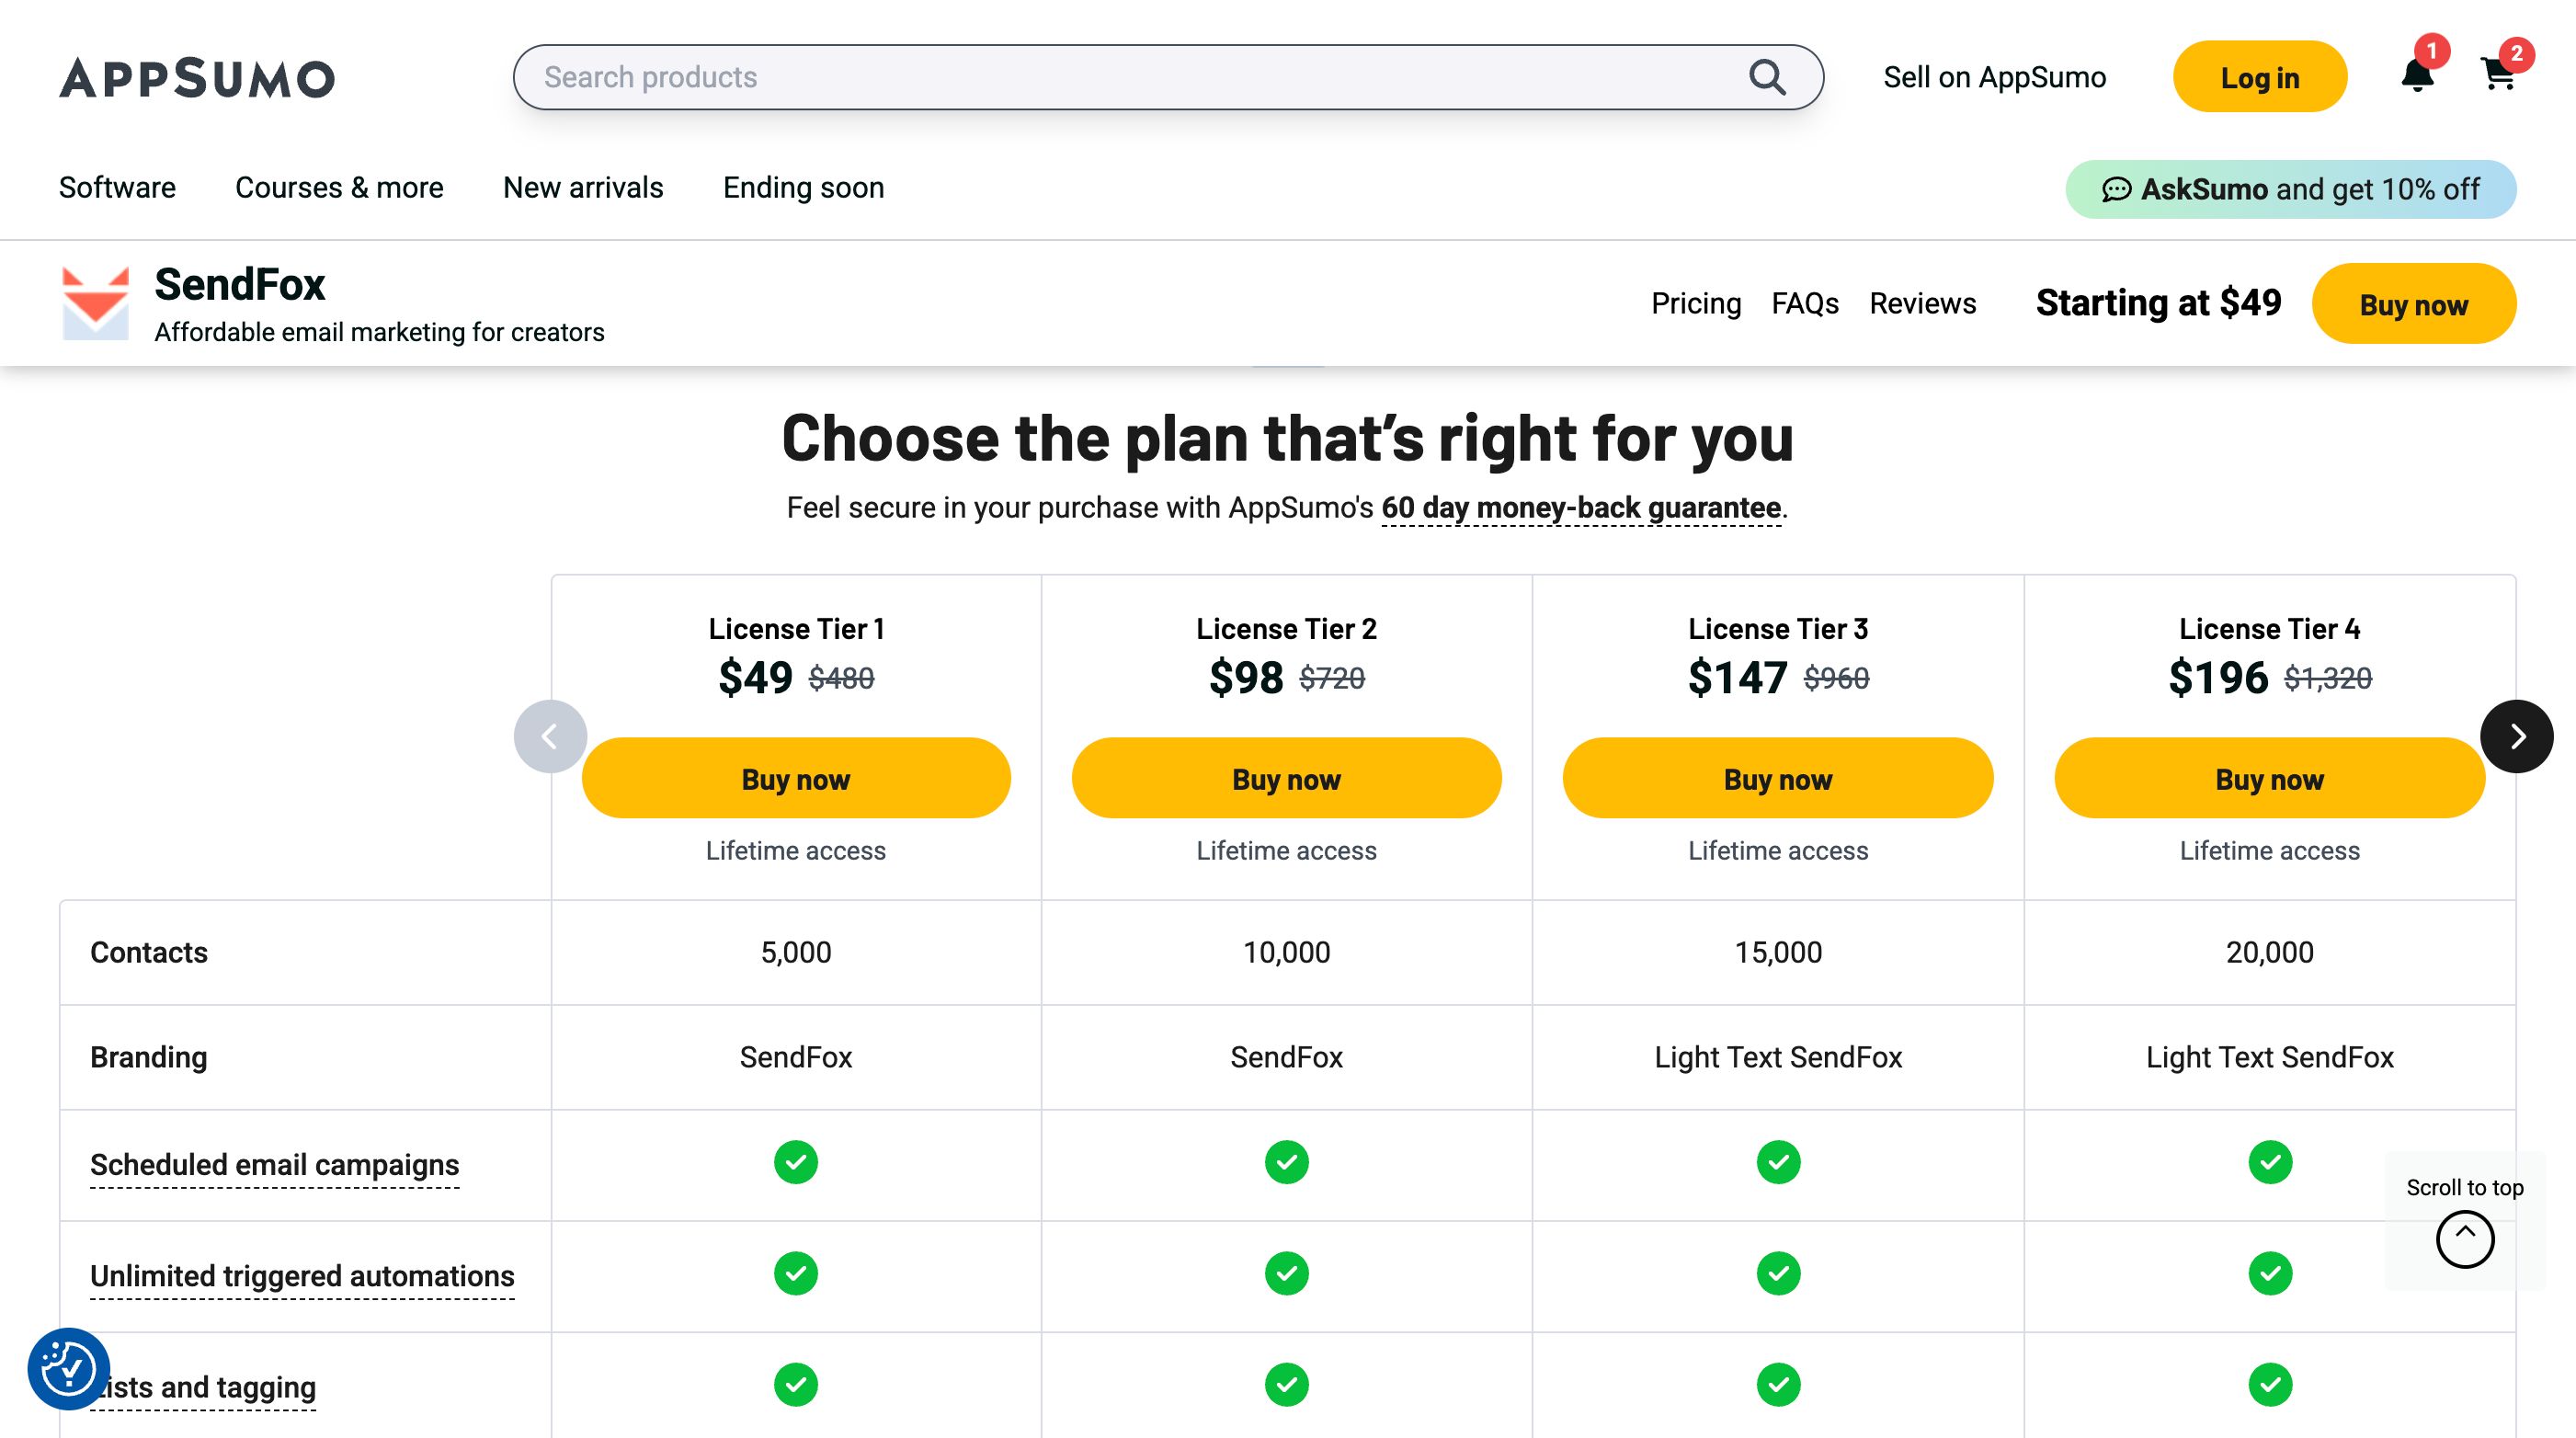Click the next tiers carousel arrow
The width and height of the screenshot is (2576, 1438).
pyautogui.click(x=2516, y=737)
